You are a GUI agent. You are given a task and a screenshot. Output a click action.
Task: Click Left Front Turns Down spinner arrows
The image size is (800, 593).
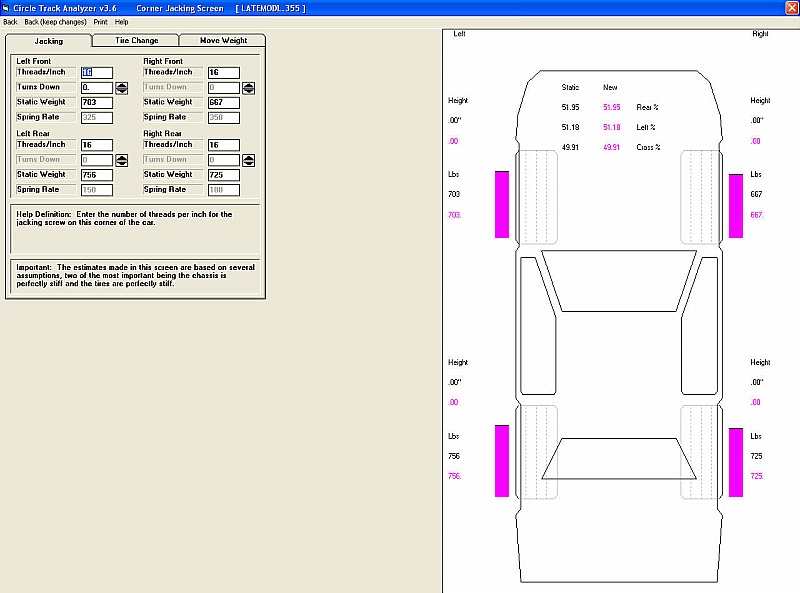tap(122, 87)
